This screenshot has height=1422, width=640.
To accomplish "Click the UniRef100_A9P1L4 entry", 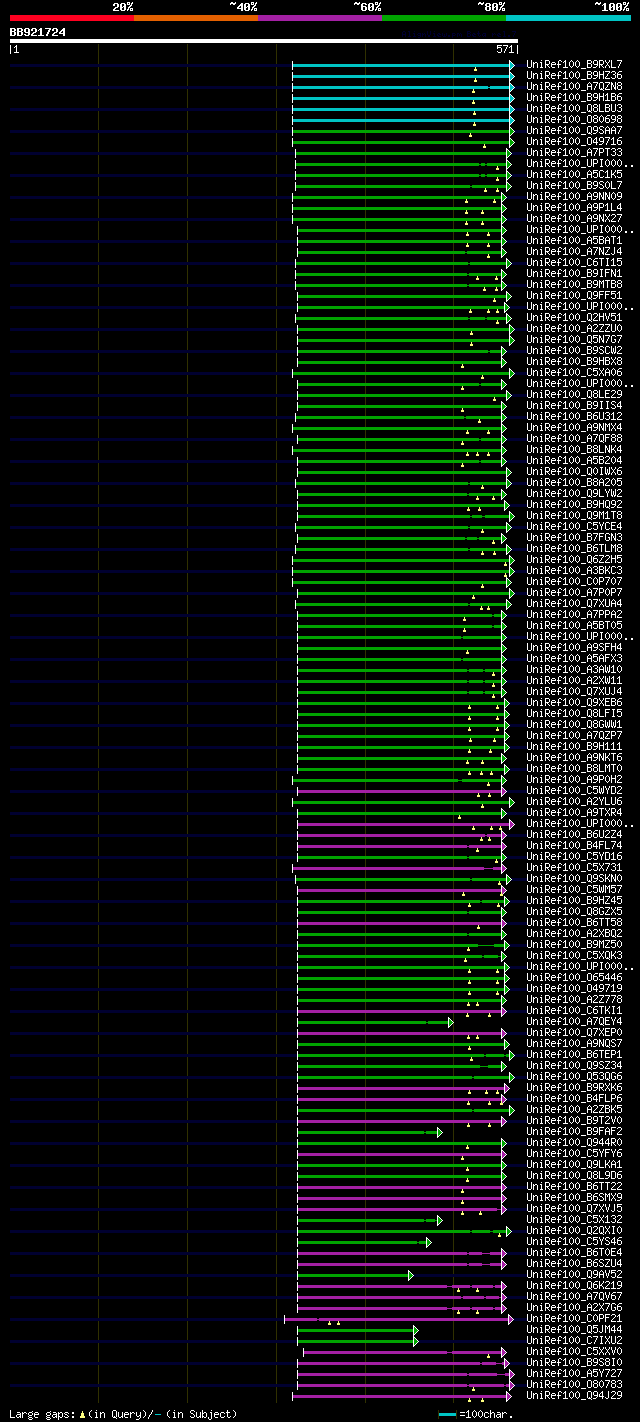I will 574,207.
